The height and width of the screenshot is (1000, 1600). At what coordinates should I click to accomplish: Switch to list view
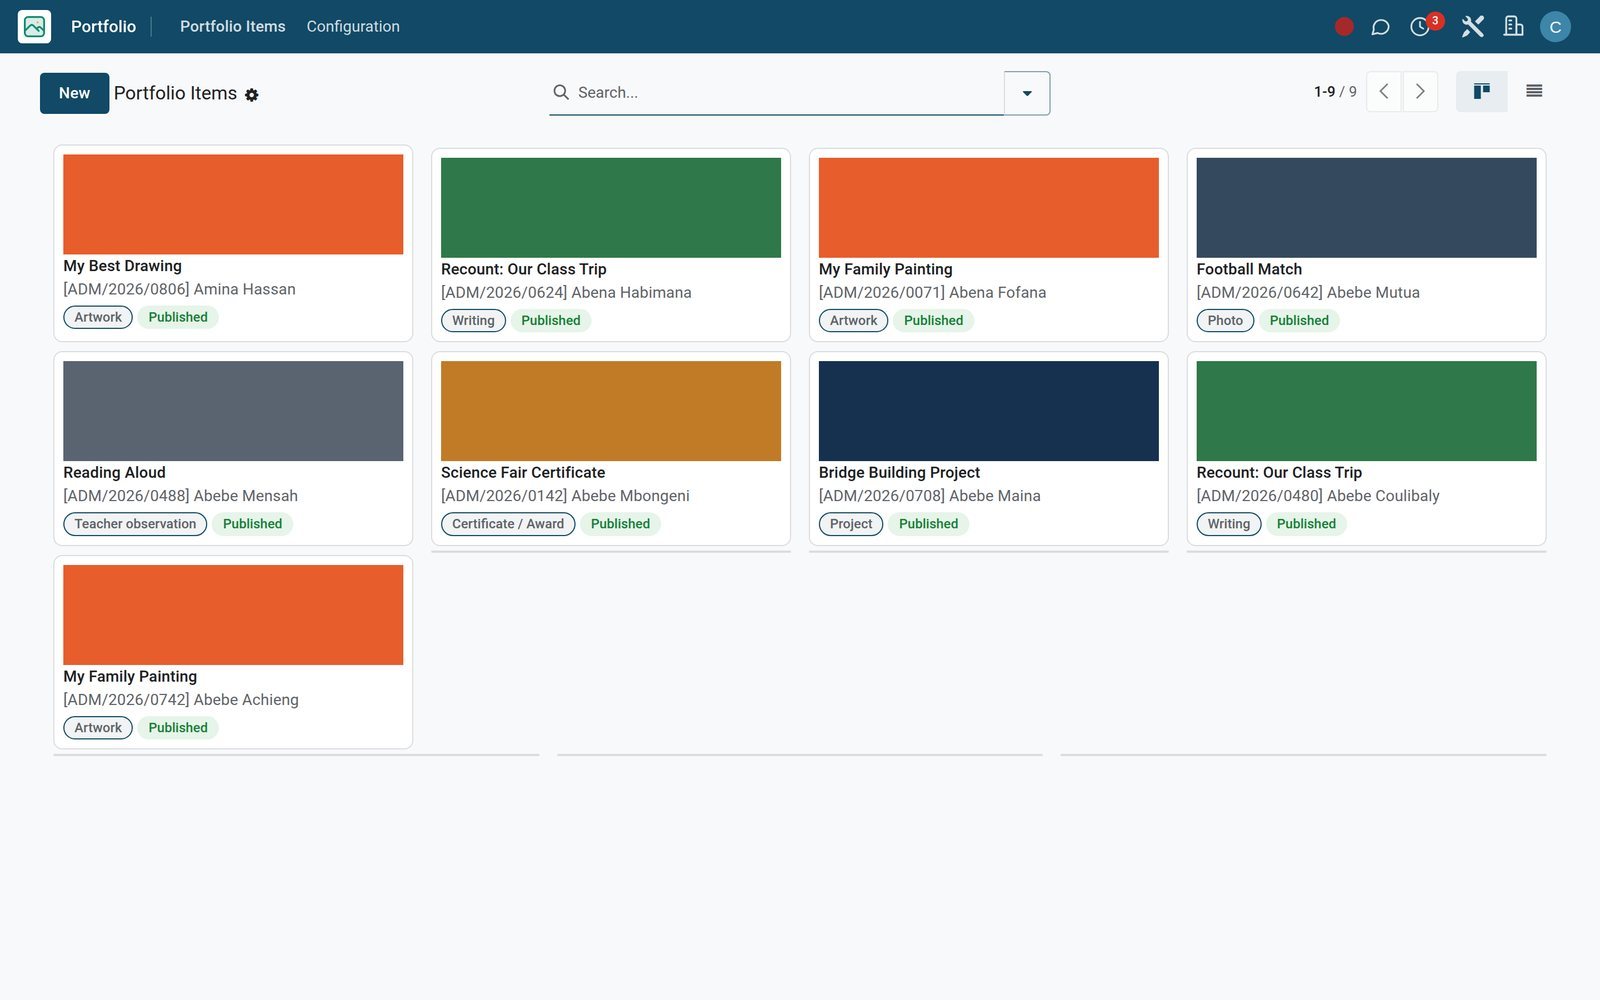[1534, 92]
